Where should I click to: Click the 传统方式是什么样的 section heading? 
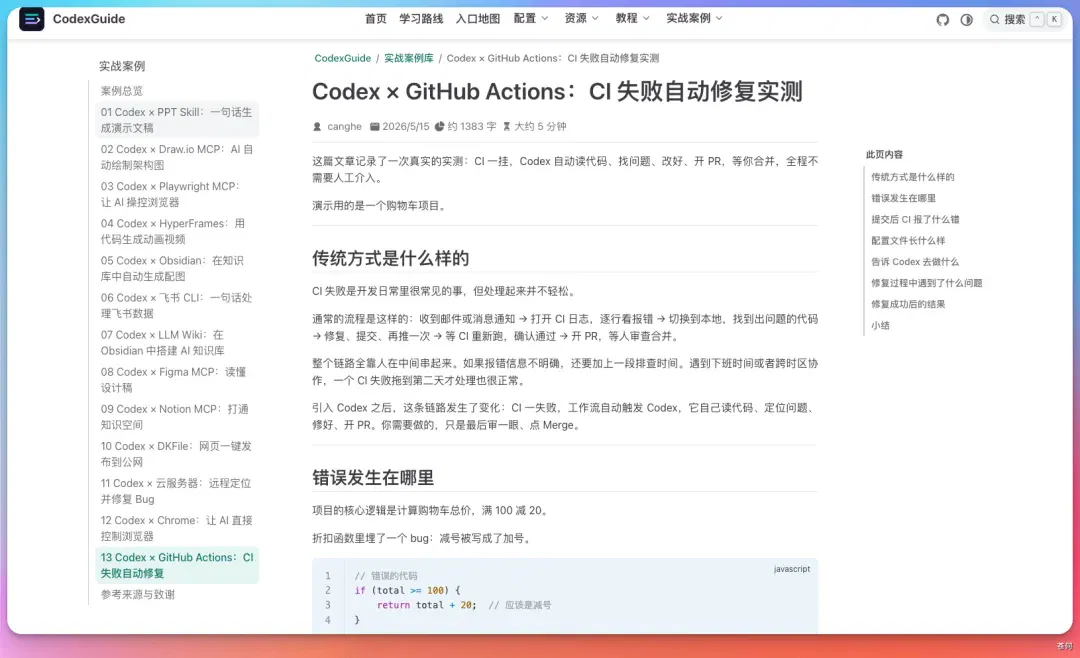pyautogui.click(x=391, y=259)
